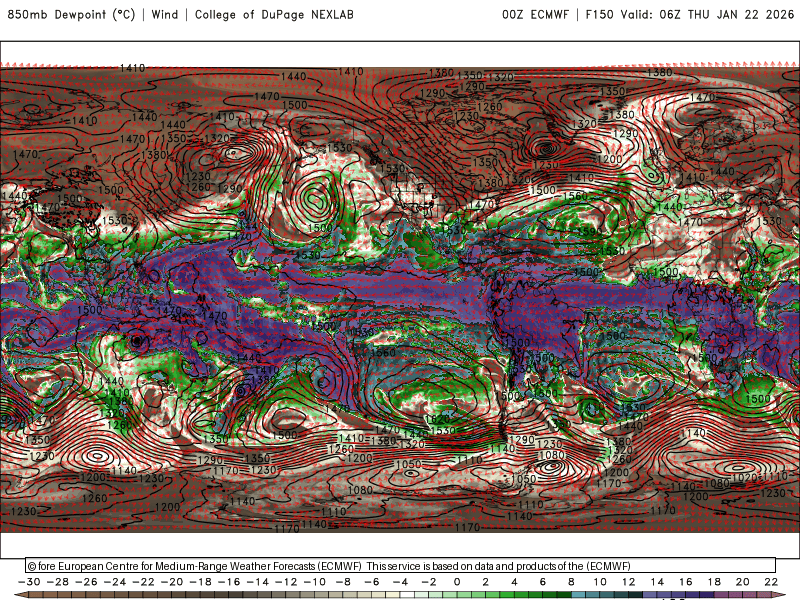
Task: Click the "1590" contour label
Action: 590,232
